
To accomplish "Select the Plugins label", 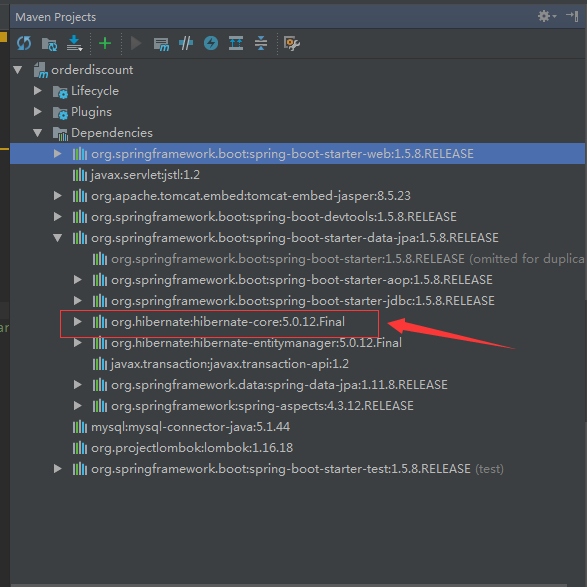I will (x=91, y=112).
